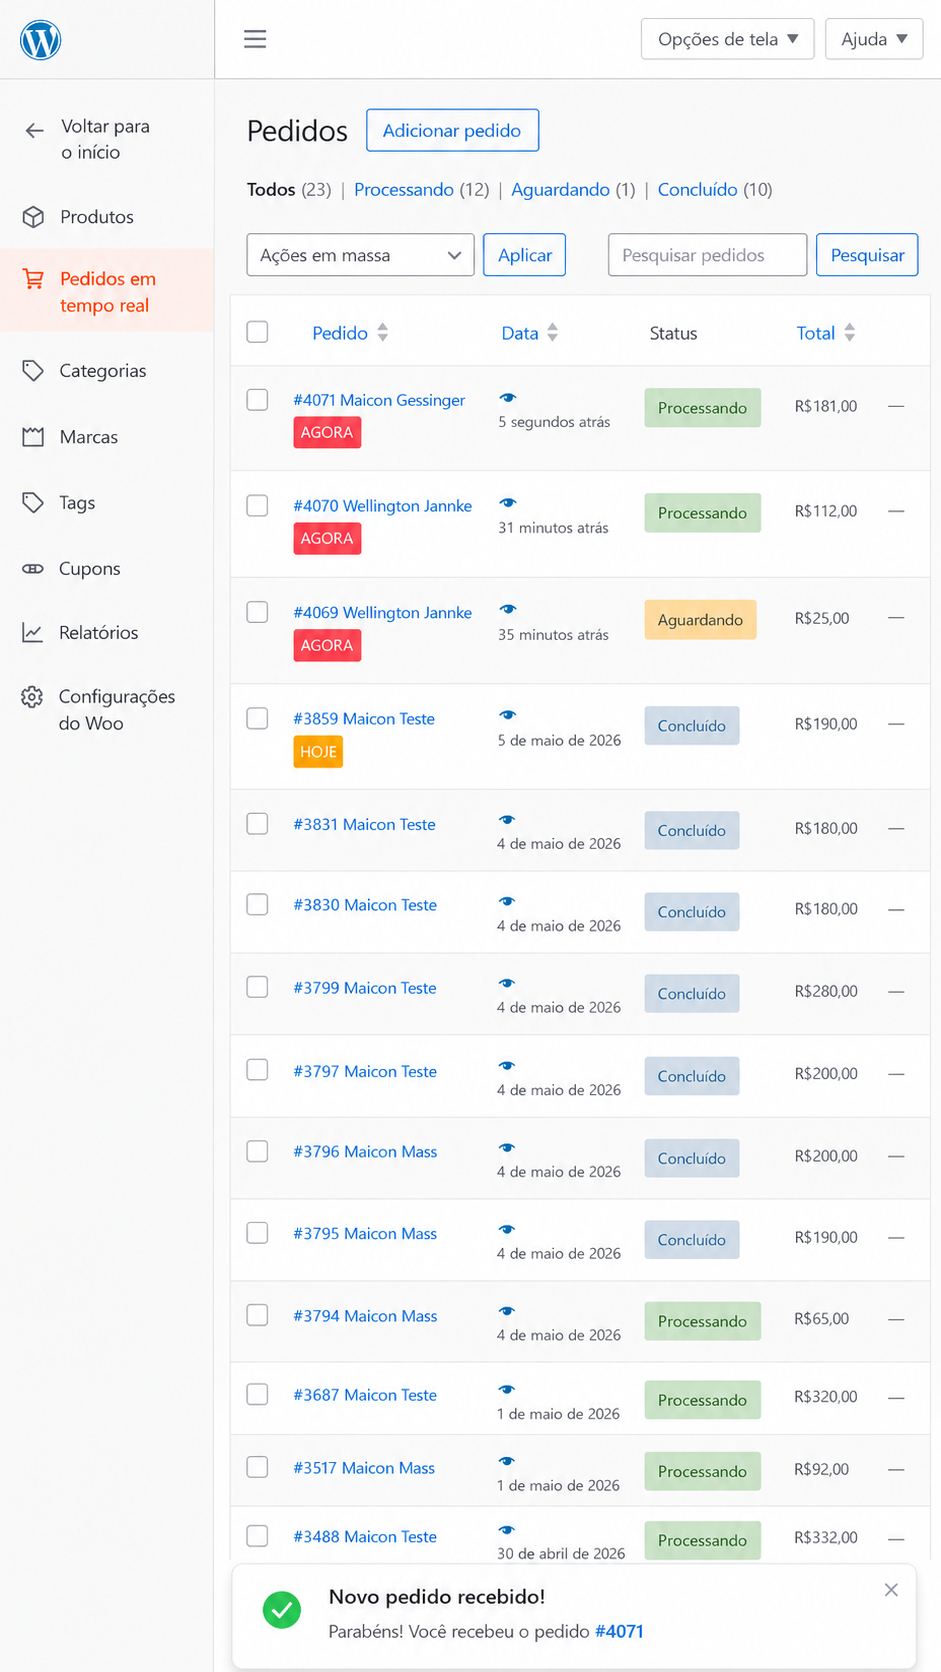Preview order #3859 with the eye icon
This screenshot has width=941, height=1672.
[x=508, y=715]
